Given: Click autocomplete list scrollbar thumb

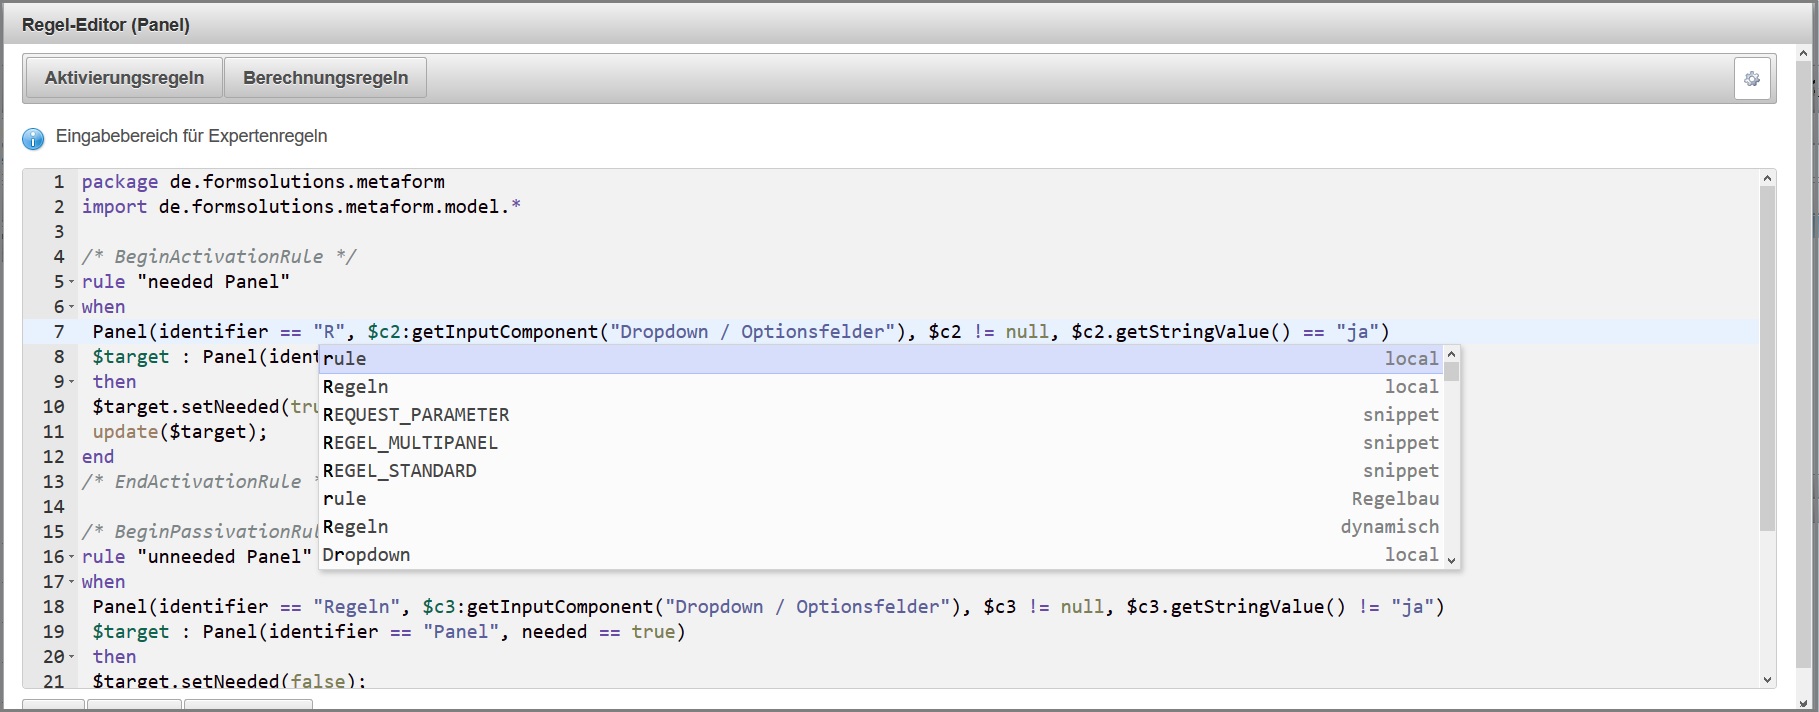Looking at the screenshot, I should 1452,372.
